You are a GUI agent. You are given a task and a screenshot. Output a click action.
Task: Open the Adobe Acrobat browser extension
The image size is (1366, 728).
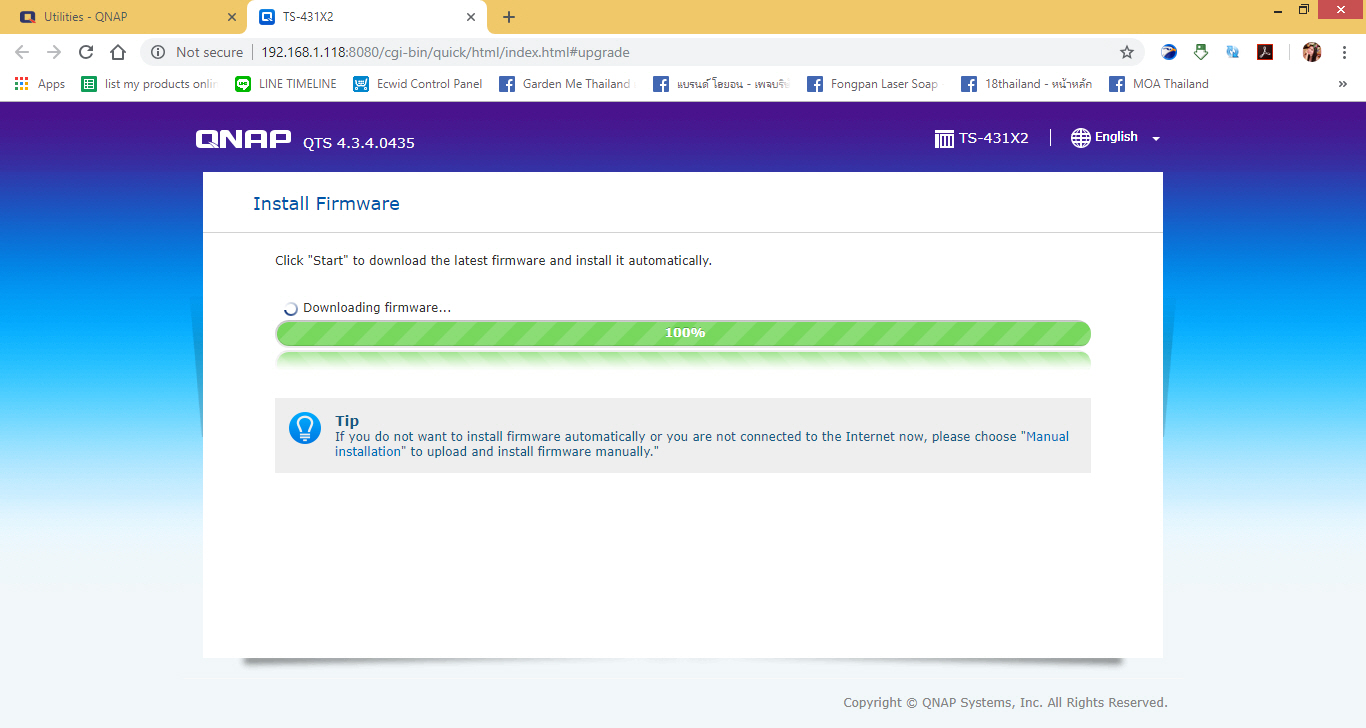pos(1265,51)
